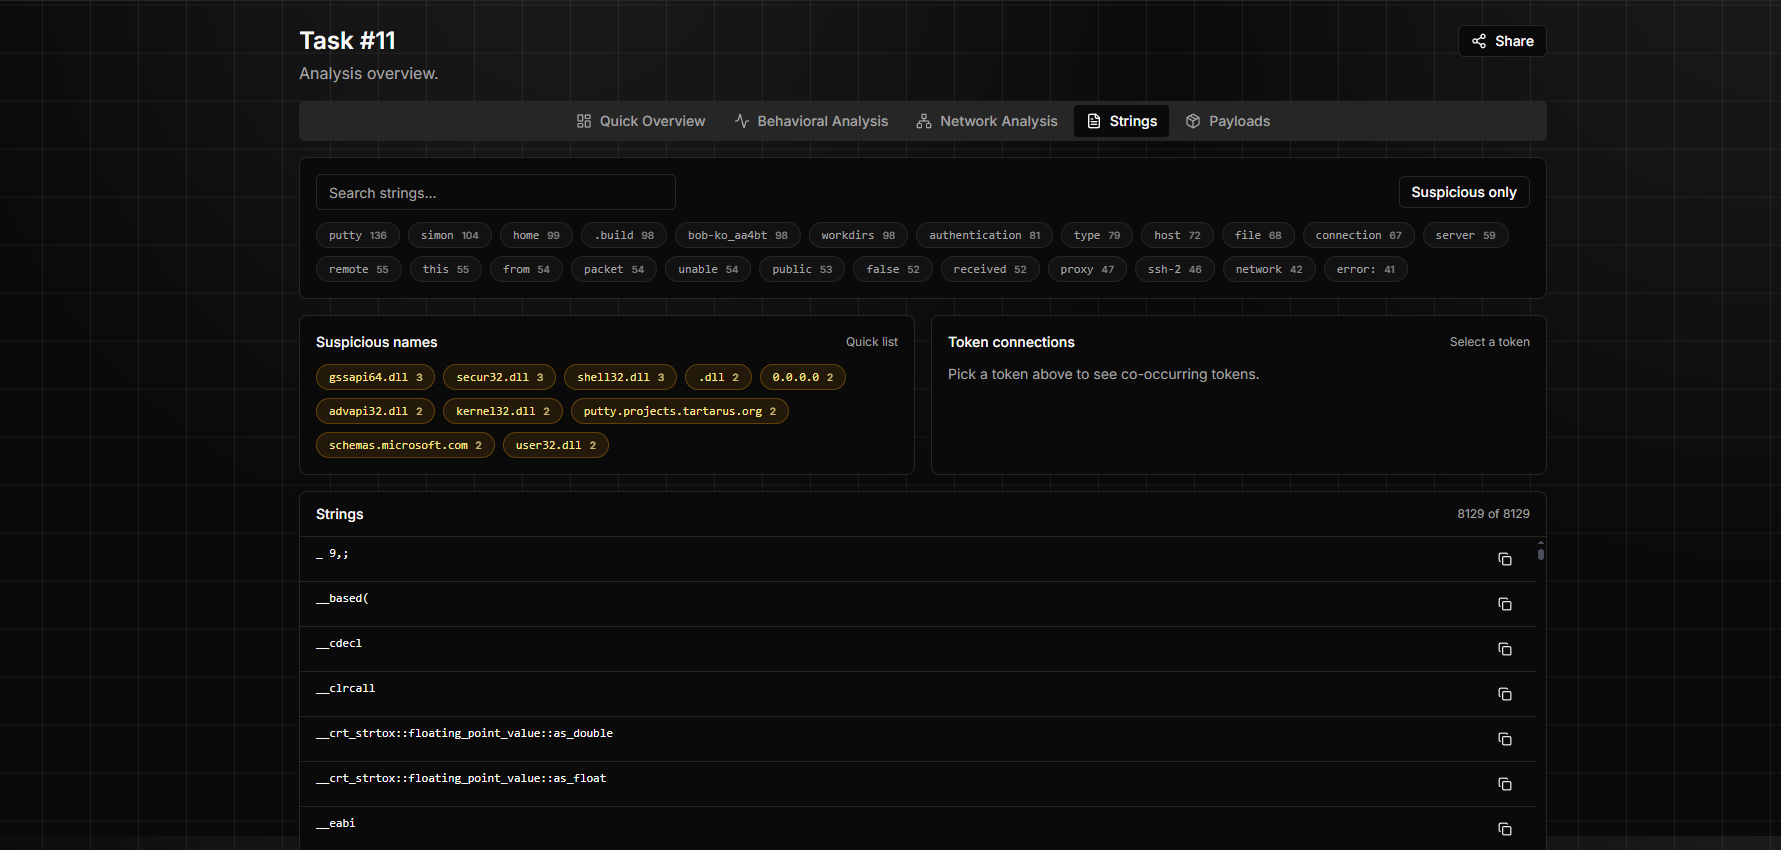The height and width of the screenshot is (850, 1781).
Task: Choose the '.build 98' token
Action: click(624, 235)
